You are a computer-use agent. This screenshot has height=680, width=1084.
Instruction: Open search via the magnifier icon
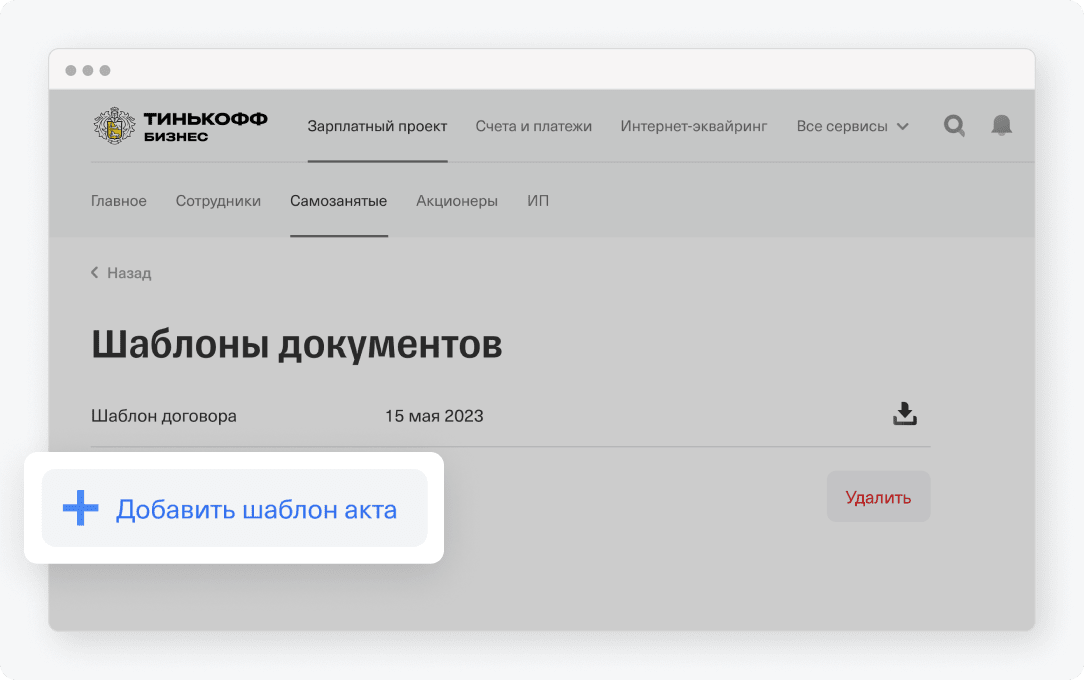coord(955,126)
